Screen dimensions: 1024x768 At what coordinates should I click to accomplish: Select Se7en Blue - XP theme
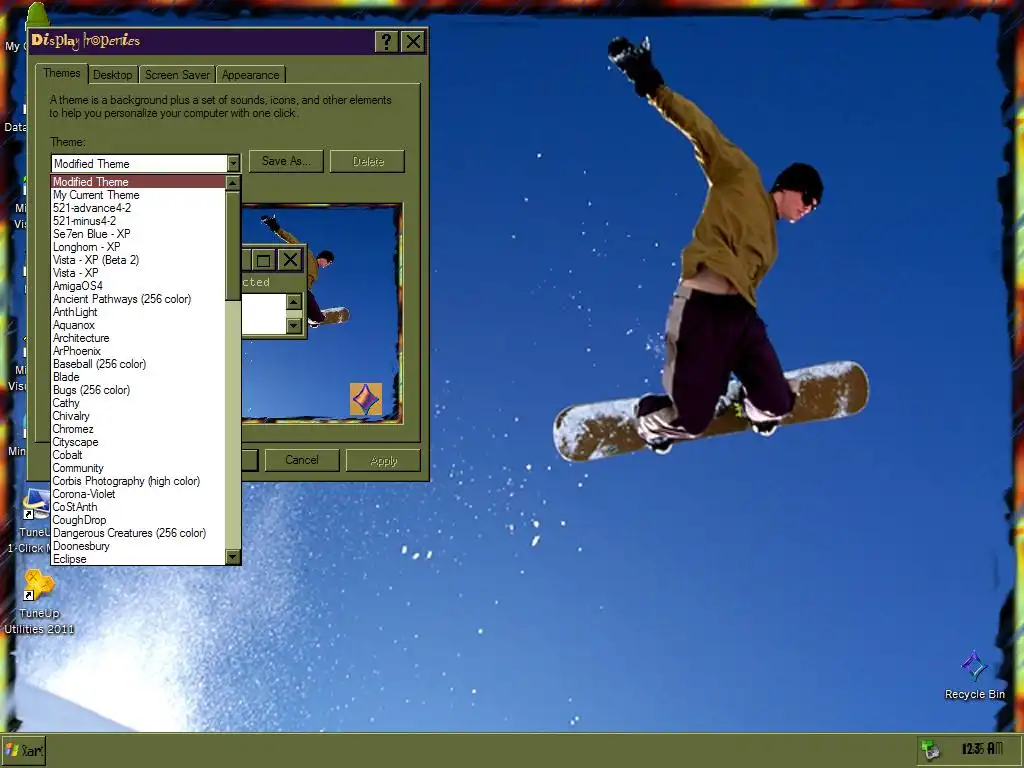tap(138, 234)
